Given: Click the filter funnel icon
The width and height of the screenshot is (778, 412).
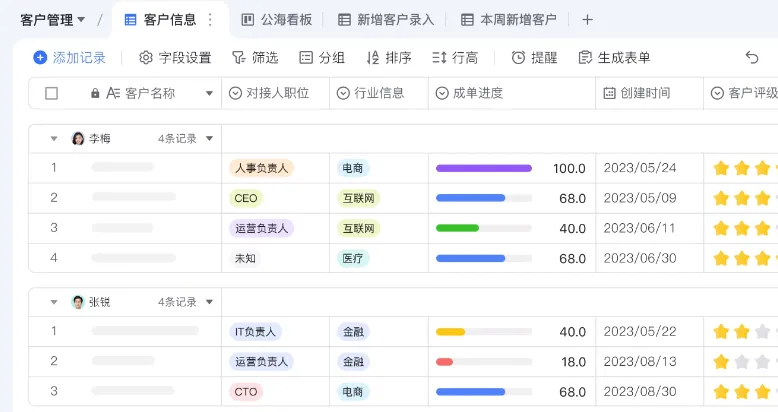Looking at the screenshot, I should (x=238, y=58).
